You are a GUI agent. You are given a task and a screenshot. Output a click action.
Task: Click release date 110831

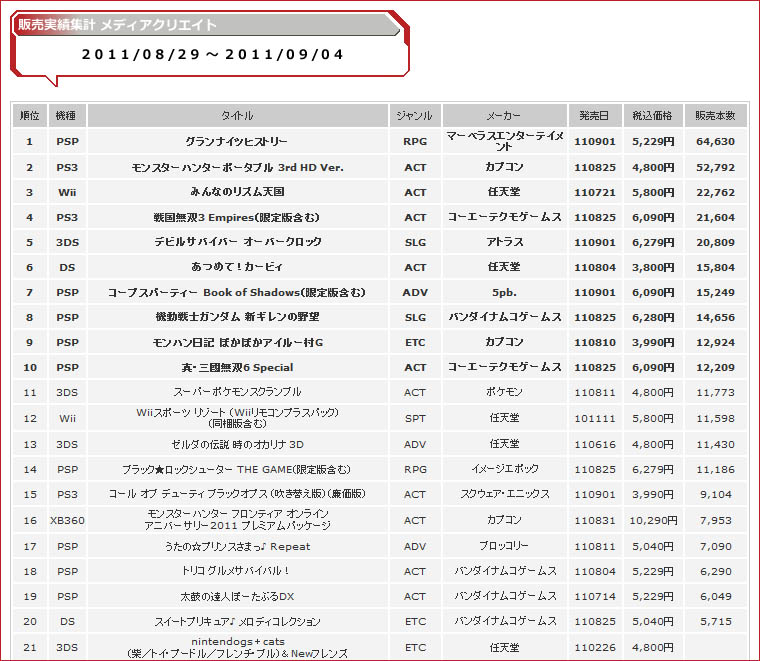[x=595, y=520]
